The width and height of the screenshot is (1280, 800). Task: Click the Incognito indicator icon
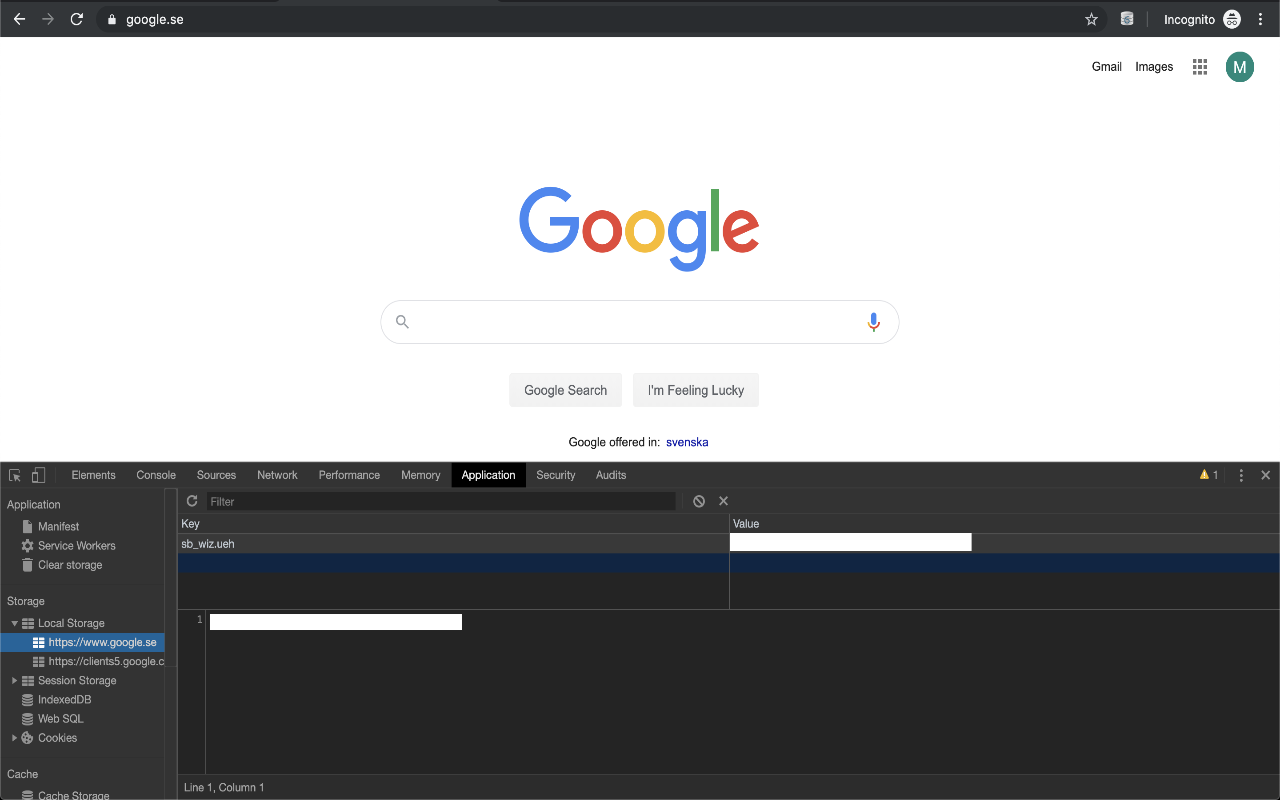(x=1232, y=19)
